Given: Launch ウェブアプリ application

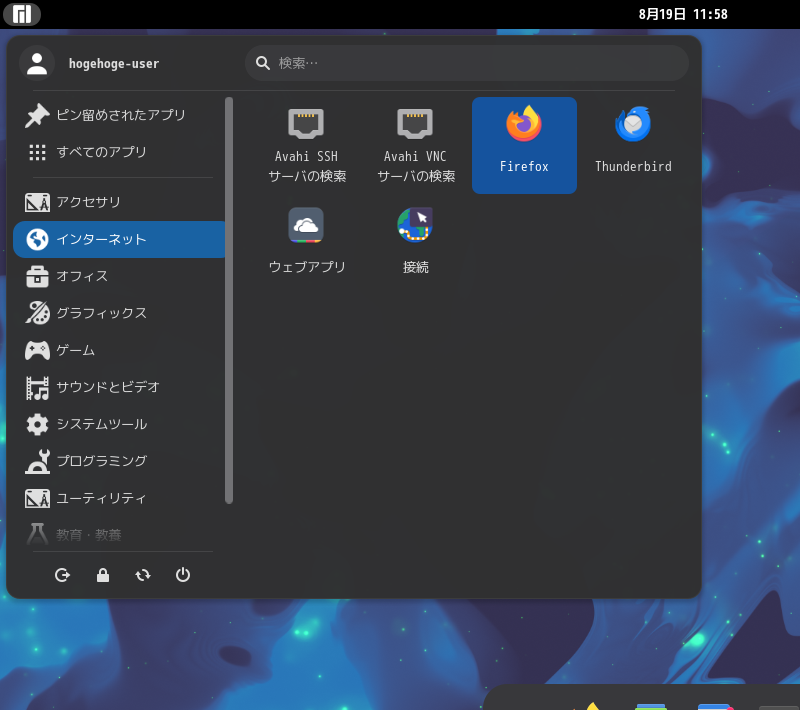Looking at the screenshot, I should (x=306, y=242).
